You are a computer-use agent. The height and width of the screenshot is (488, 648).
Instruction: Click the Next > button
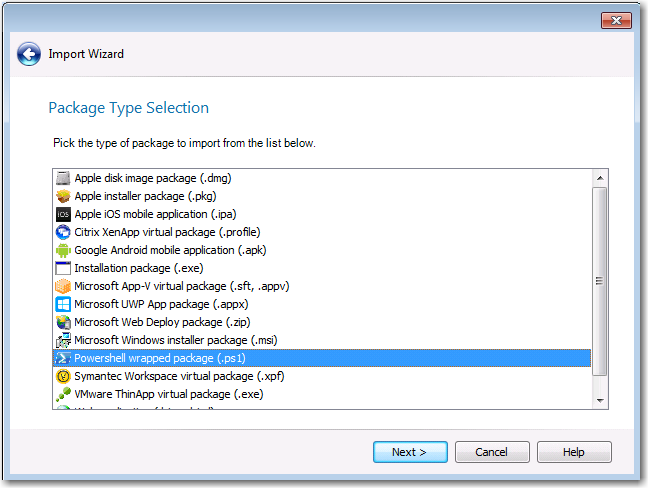(x=410, y=452)
